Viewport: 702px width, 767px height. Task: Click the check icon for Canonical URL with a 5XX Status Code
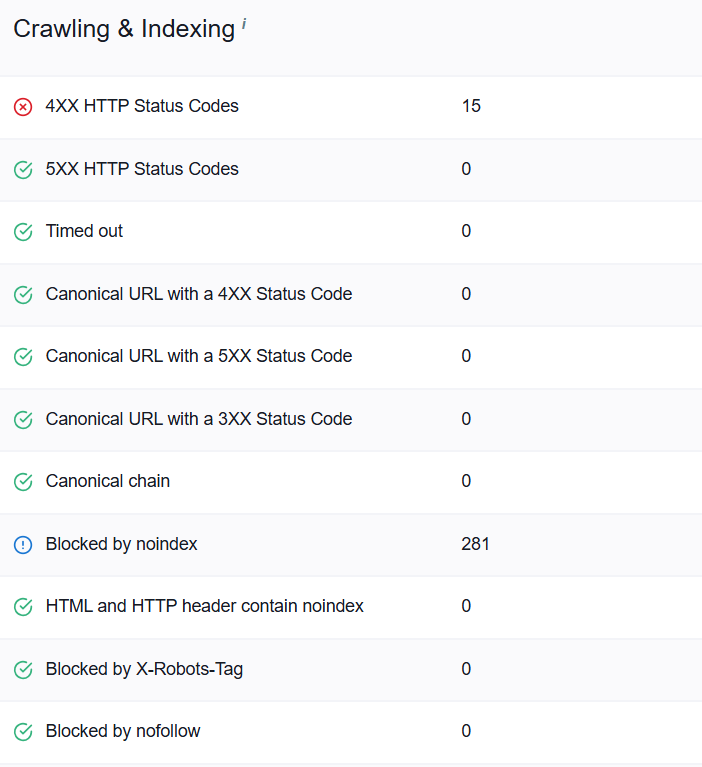23,357
